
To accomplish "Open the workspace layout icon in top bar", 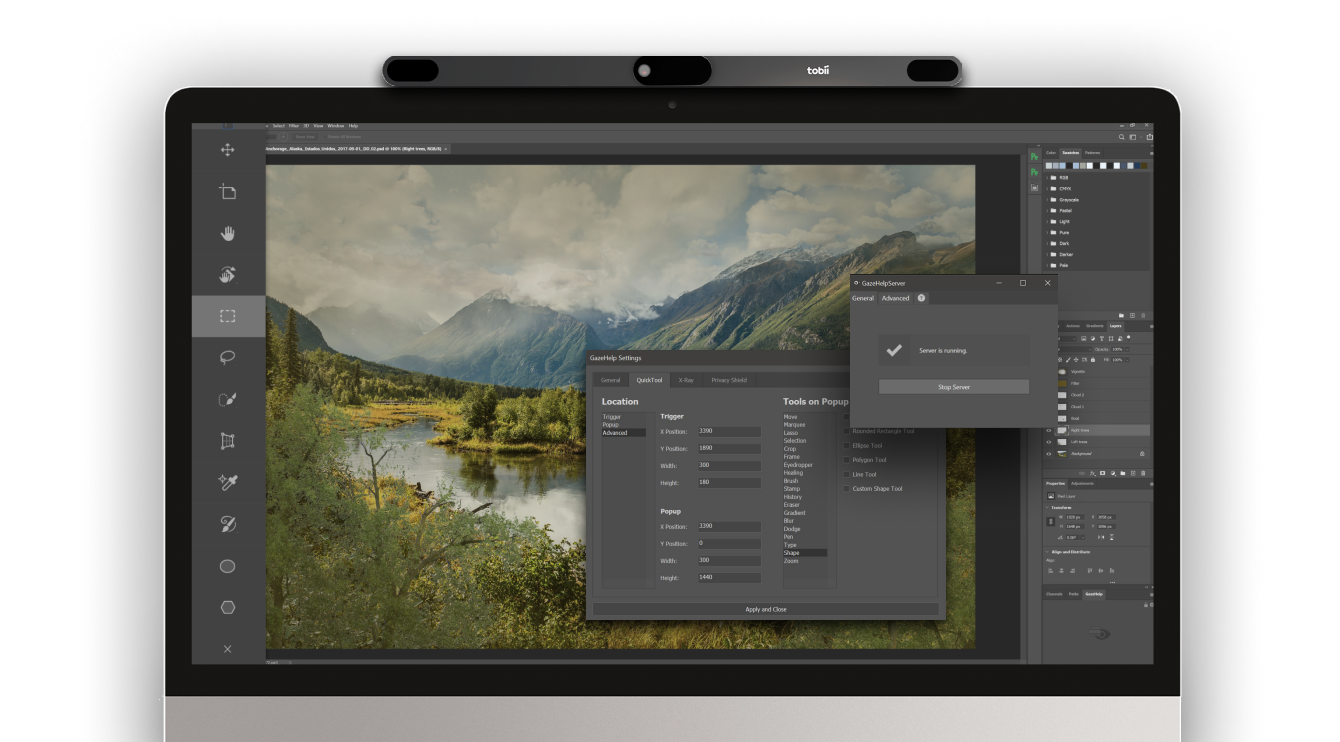I will 1133,137.
